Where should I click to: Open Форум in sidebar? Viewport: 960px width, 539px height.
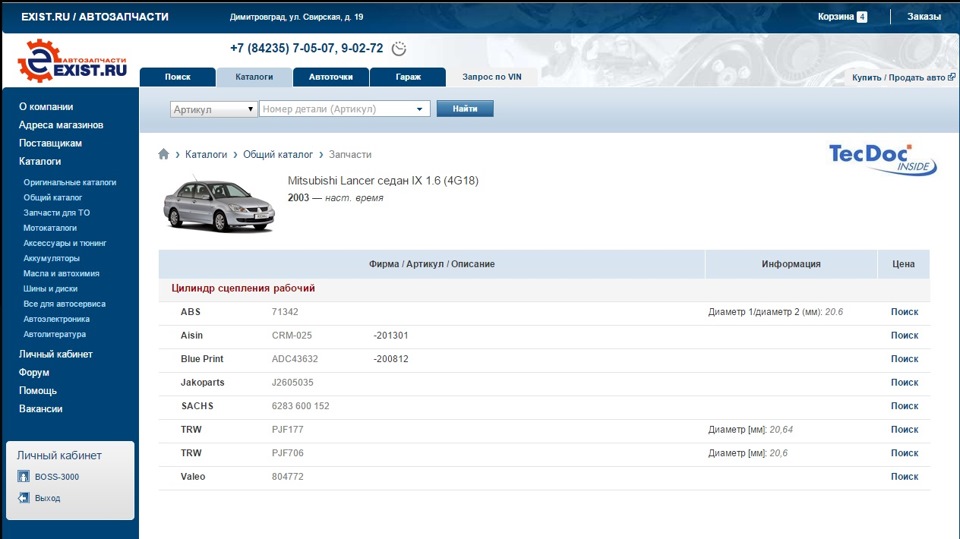pos(34,372)
